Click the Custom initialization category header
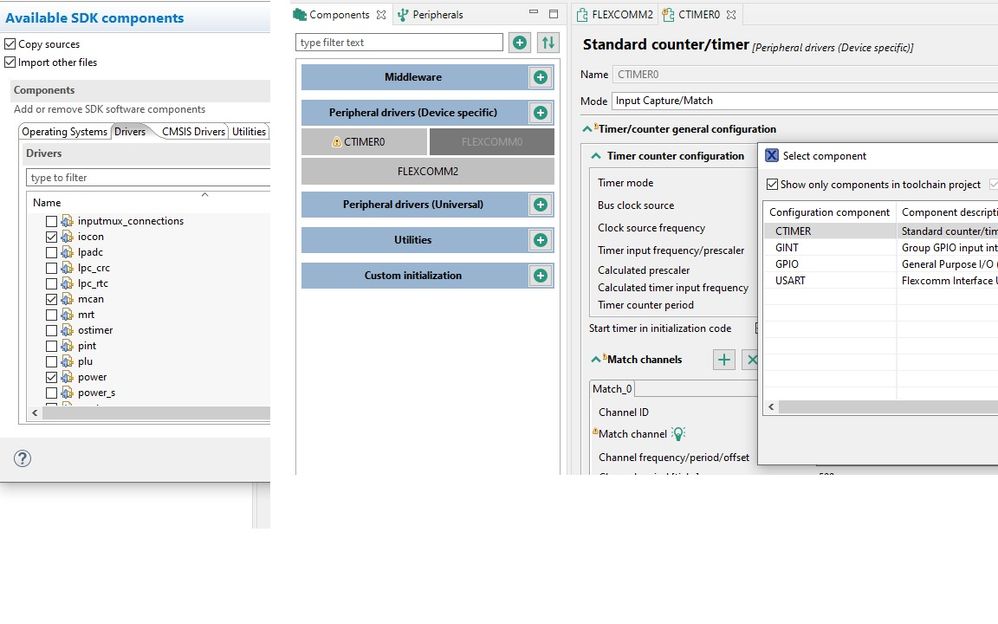Image resolution: width=998 pixels, height=624 pixels. pyautogui.click(x=413, y=276)
